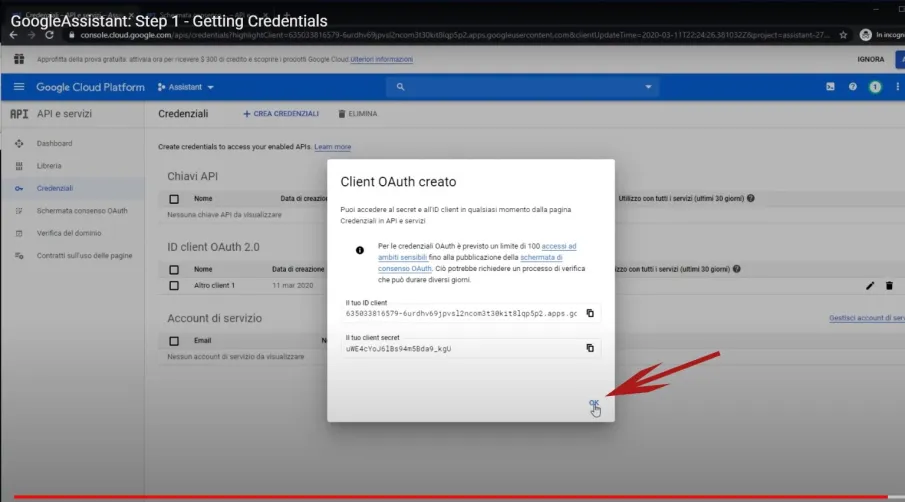The width and height of the screenshot is (905, 502).
Task: Click OK to close the dialog
Action: (x=594, y=403)
